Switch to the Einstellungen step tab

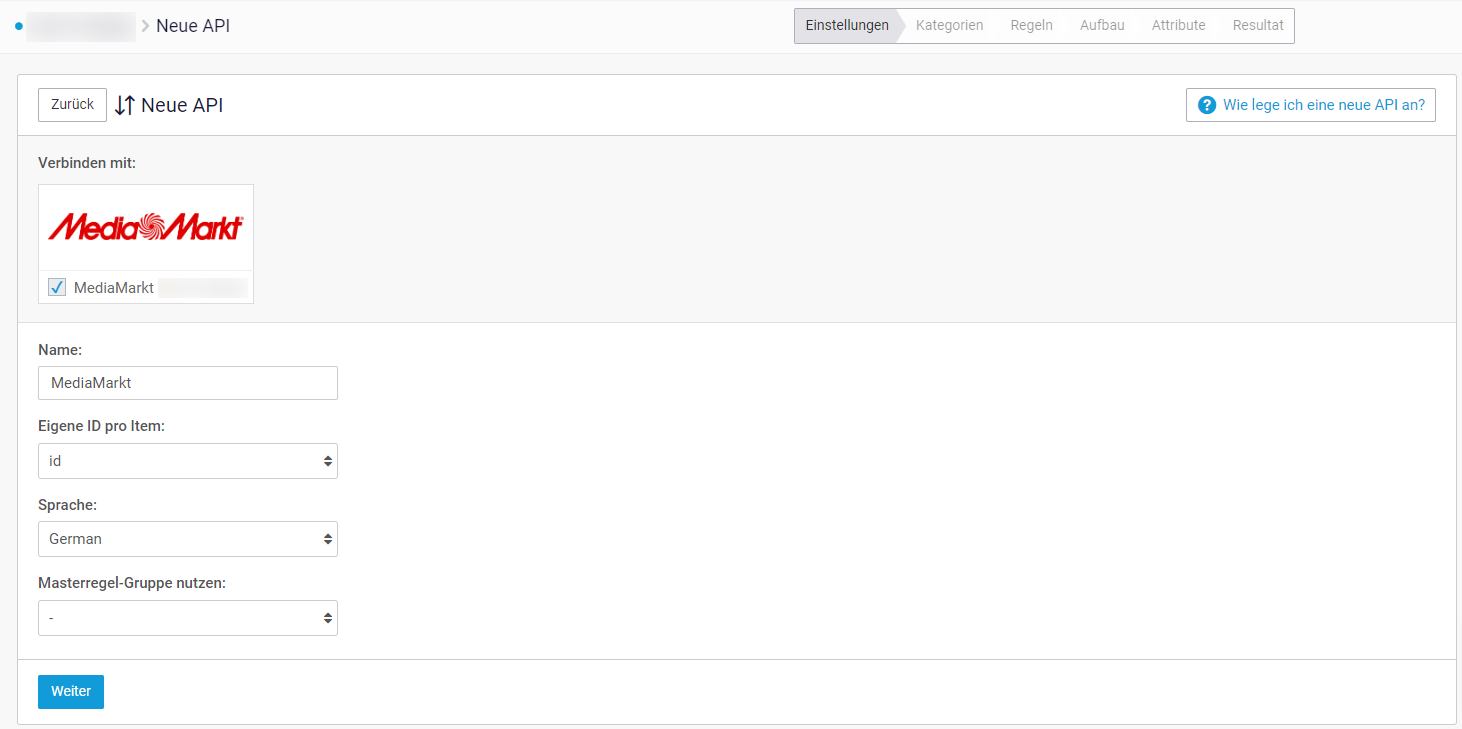[x=847, y=26]
